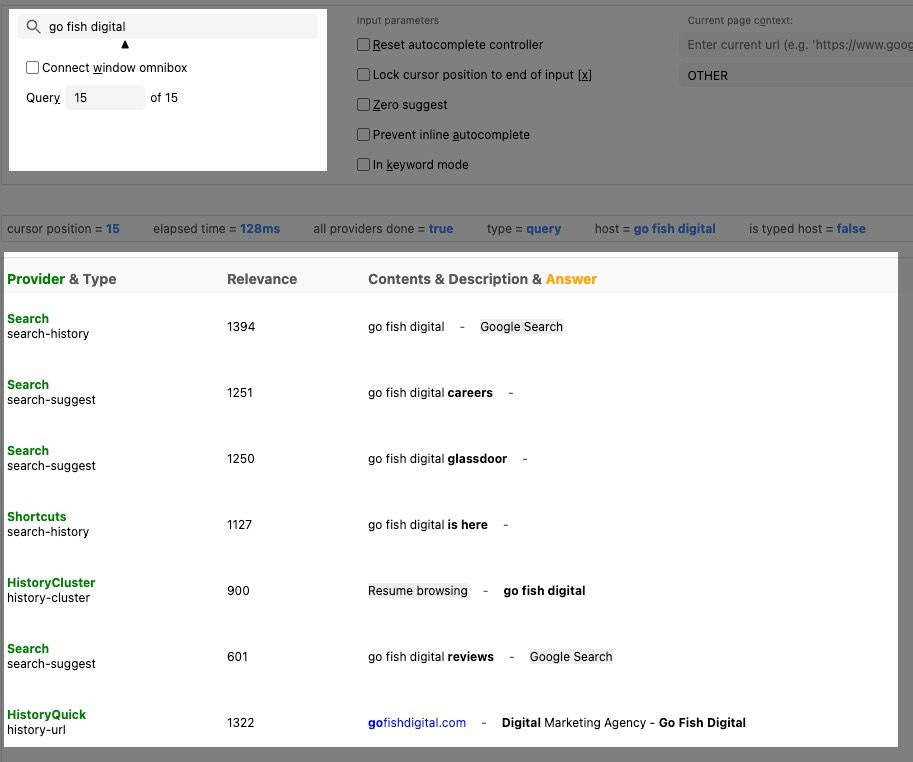Open the OTHER page classification dropdown
This screenshot has width=913, height=762.
coord(796,76)
